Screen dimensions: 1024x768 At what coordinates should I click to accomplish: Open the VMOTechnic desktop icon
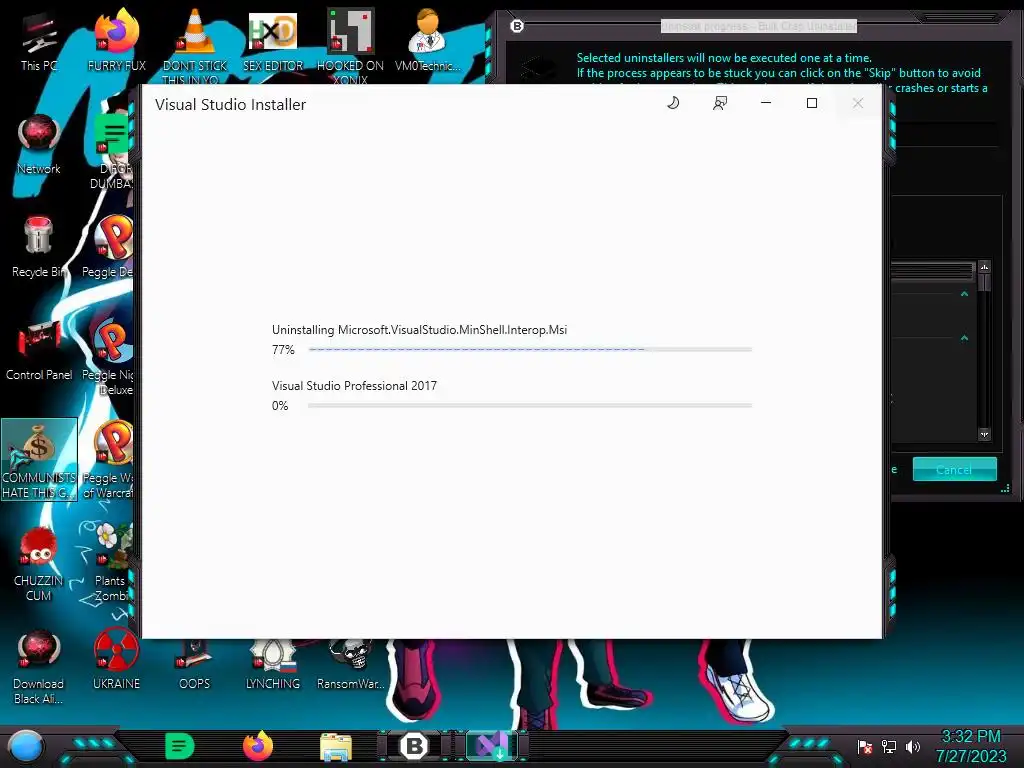pos(428,42)
